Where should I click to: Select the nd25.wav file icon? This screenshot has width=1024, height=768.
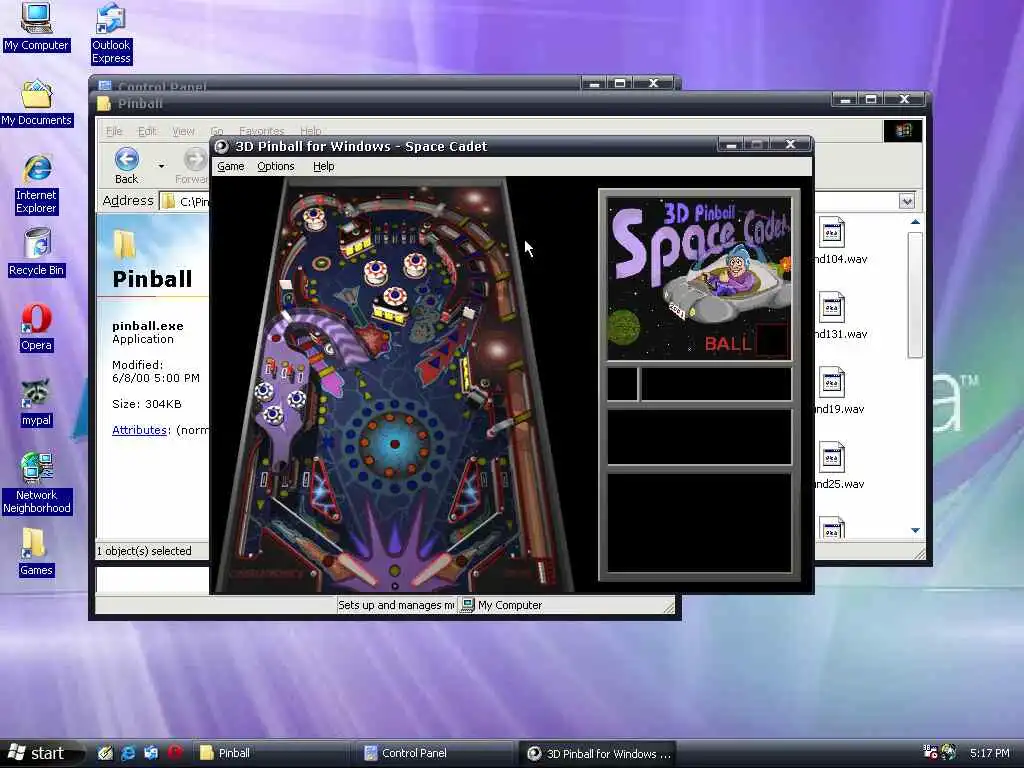[x=832, y=458]
